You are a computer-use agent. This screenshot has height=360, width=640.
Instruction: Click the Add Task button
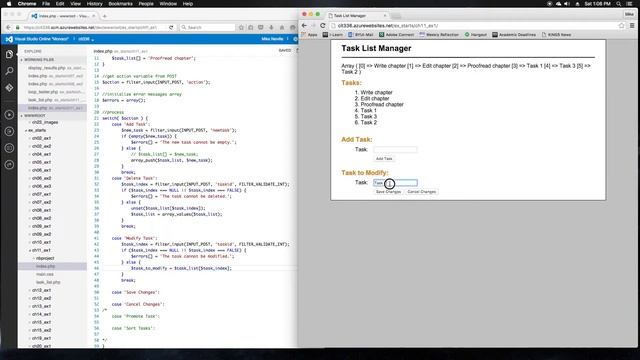tap(384, 158)
